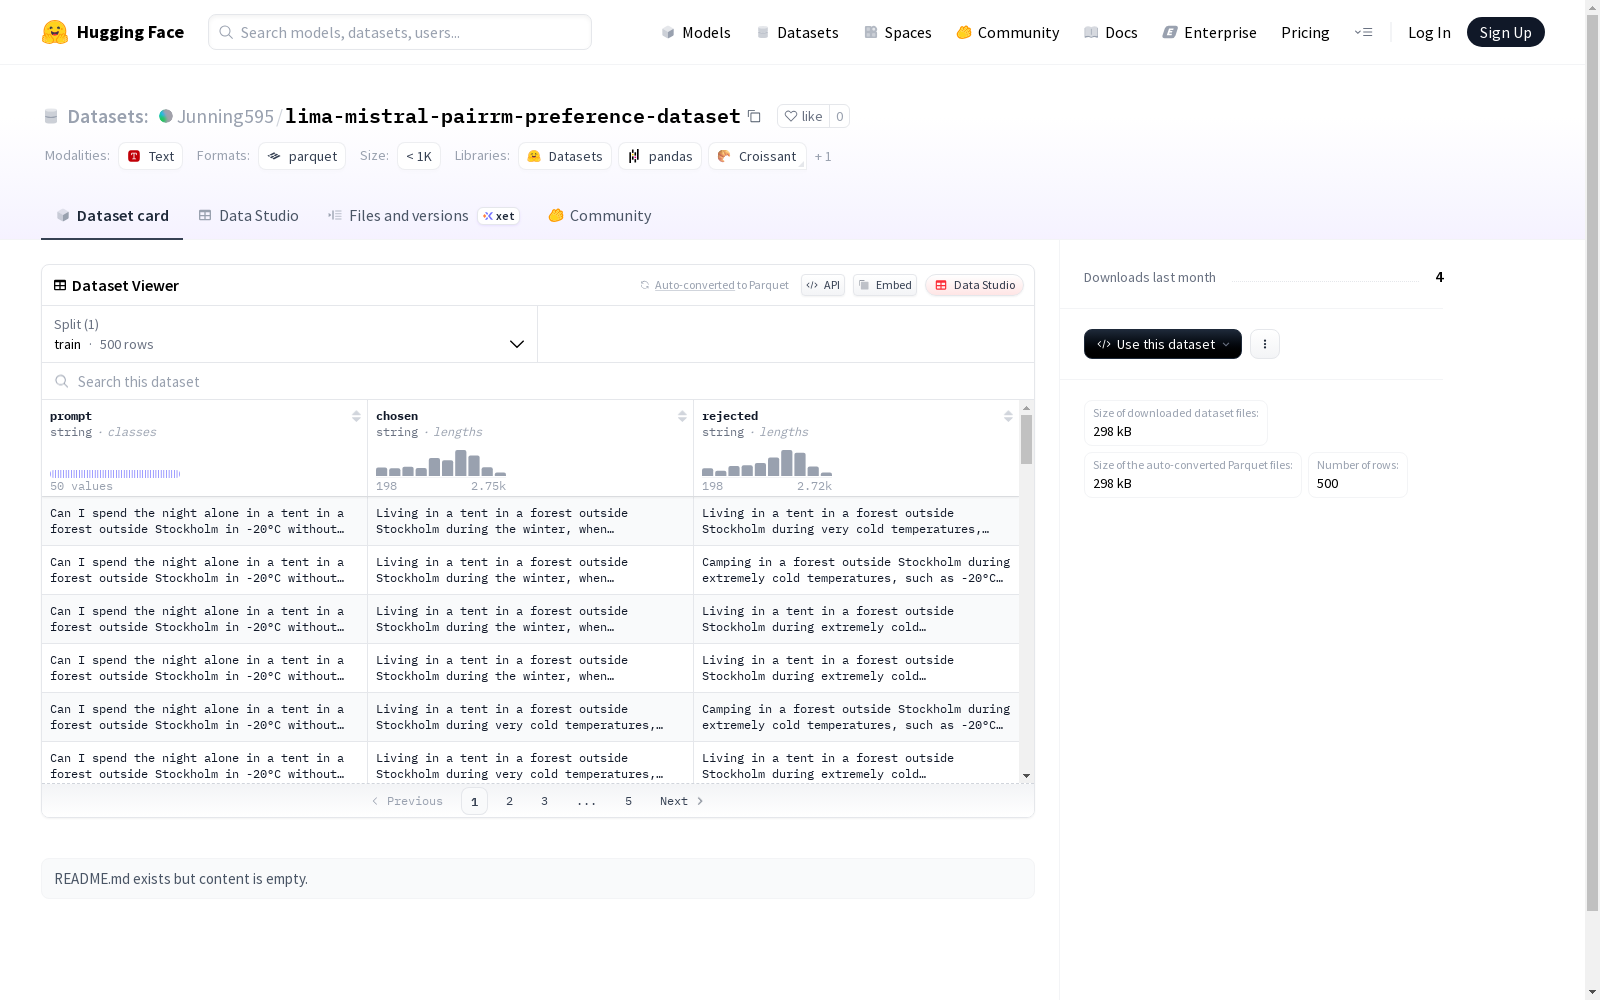This screenshot has height=1000, width=1600.
Task: Click the Data Studio button in viewer header
Action: (974, 285)
